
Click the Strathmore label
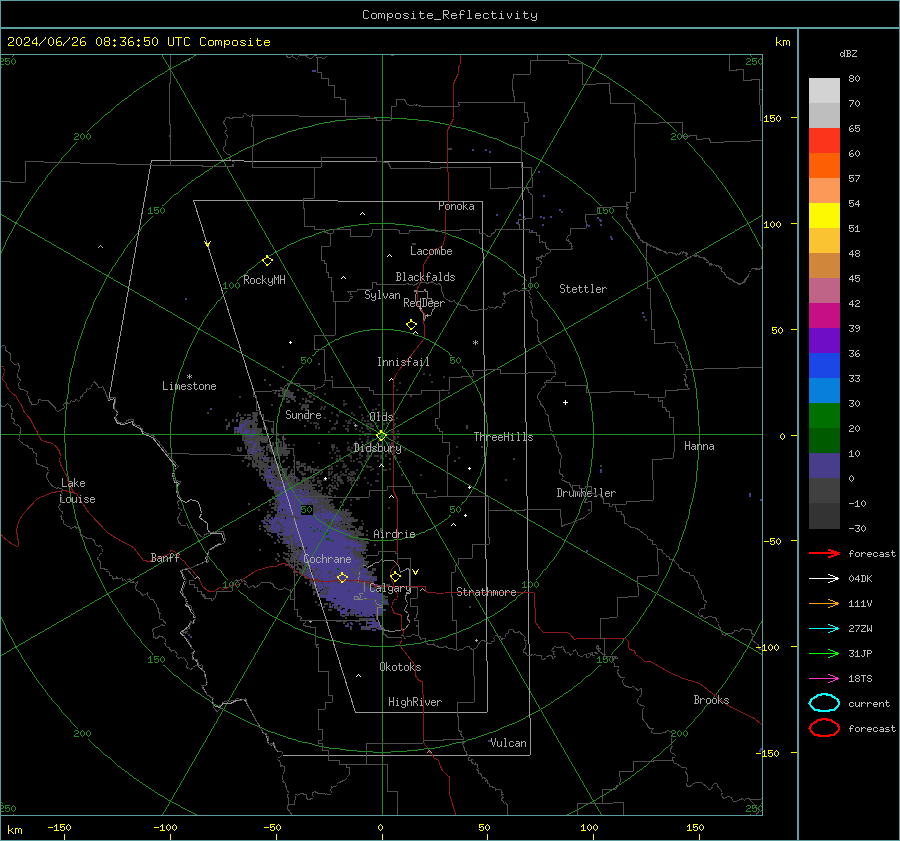click(x=486, y=592)
